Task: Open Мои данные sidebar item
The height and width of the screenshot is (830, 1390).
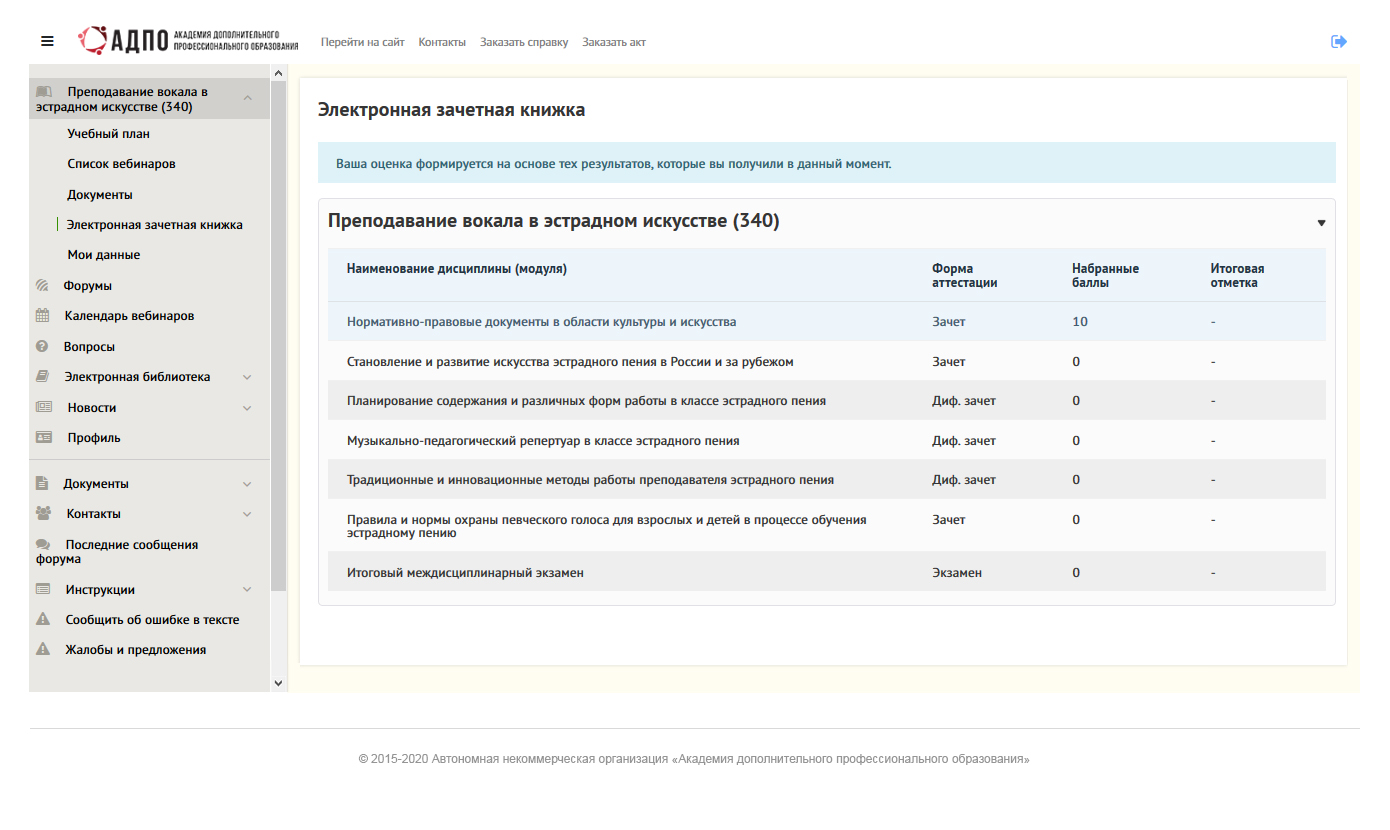Action: click(103, 255)
